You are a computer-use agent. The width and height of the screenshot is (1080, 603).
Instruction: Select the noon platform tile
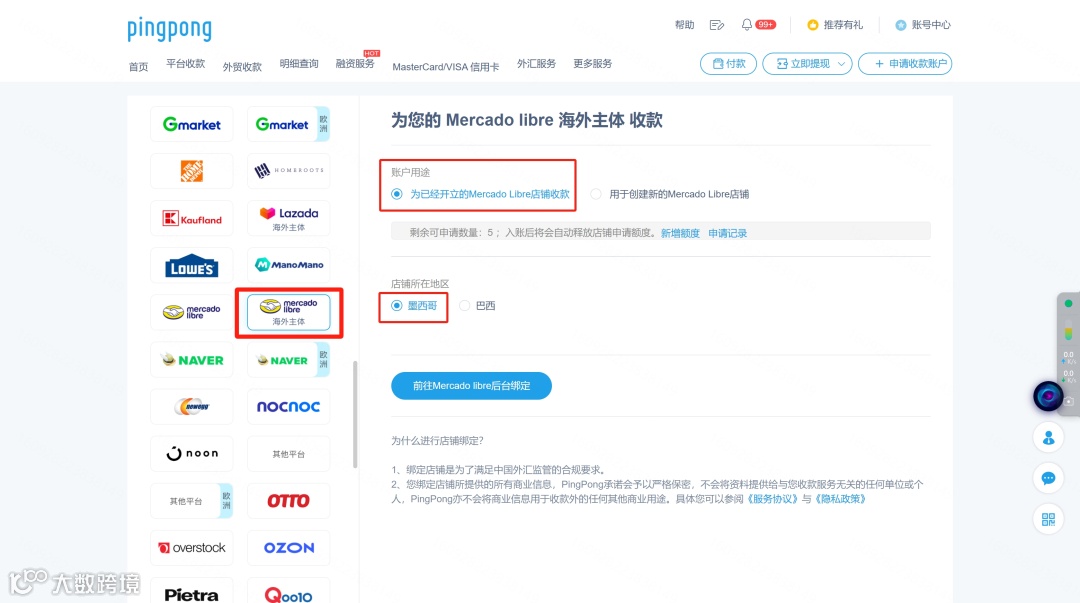(x=191, y=453)
